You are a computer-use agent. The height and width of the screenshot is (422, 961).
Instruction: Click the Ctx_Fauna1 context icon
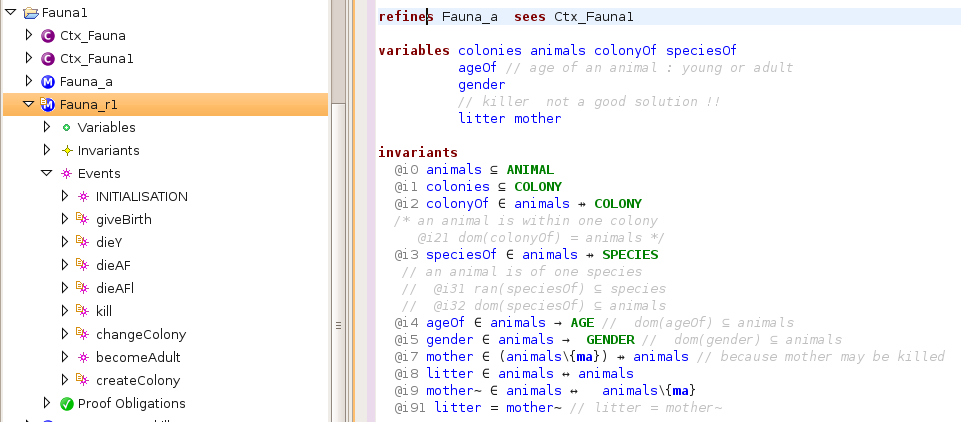pyautogui.click(x=48, y=59)
